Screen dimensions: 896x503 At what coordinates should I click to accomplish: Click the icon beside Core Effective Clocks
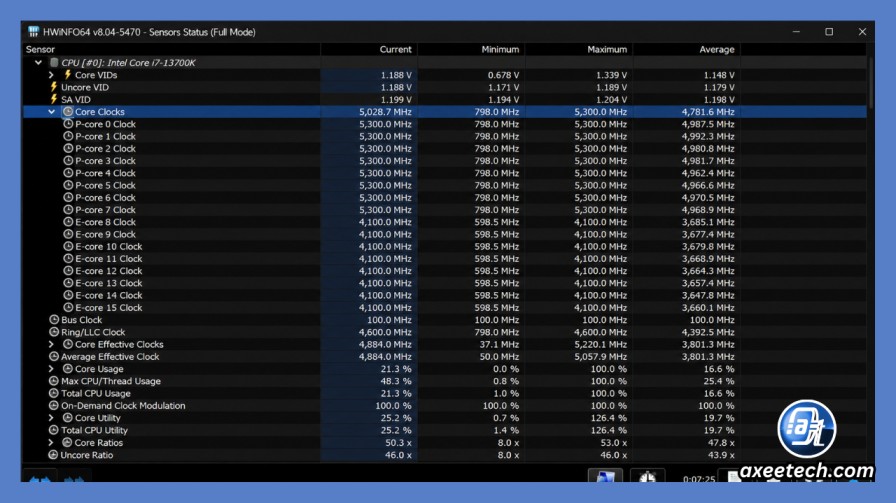(x=68, y=344)
